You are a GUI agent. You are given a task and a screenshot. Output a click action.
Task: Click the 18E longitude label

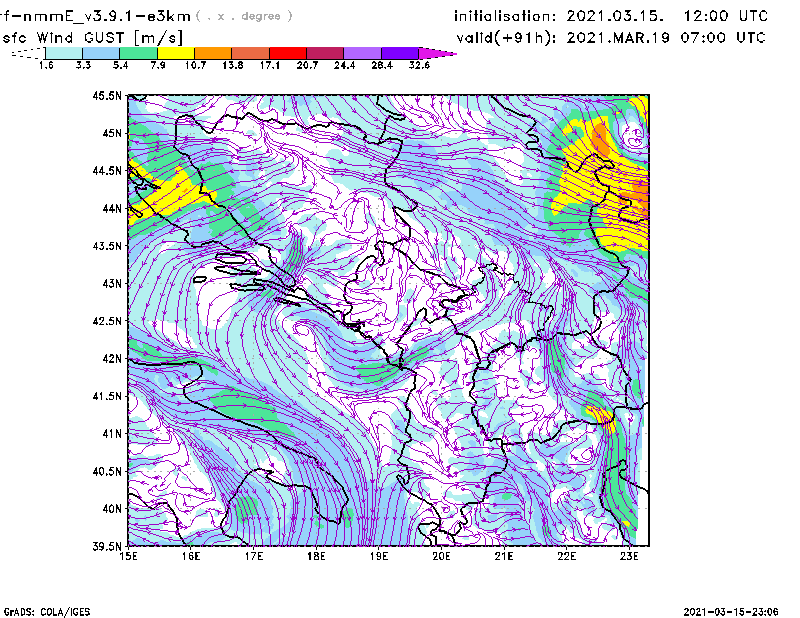tap(316, 556)
